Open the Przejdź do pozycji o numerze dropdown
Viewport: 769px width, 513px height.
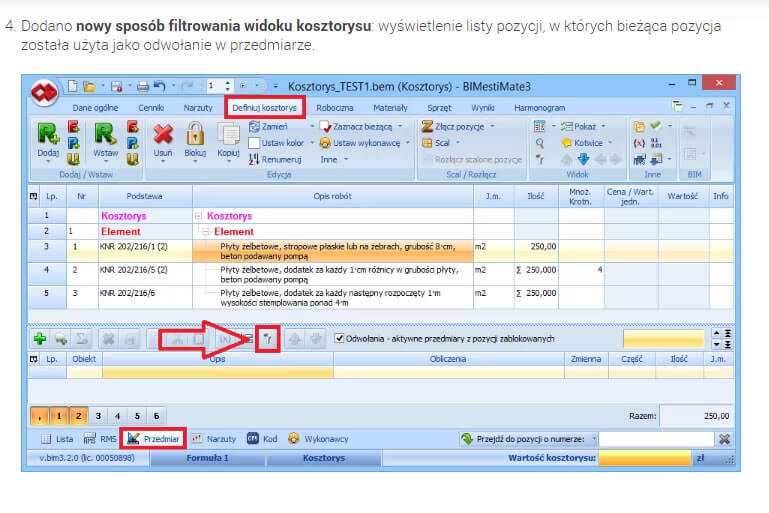coord(594,439)
